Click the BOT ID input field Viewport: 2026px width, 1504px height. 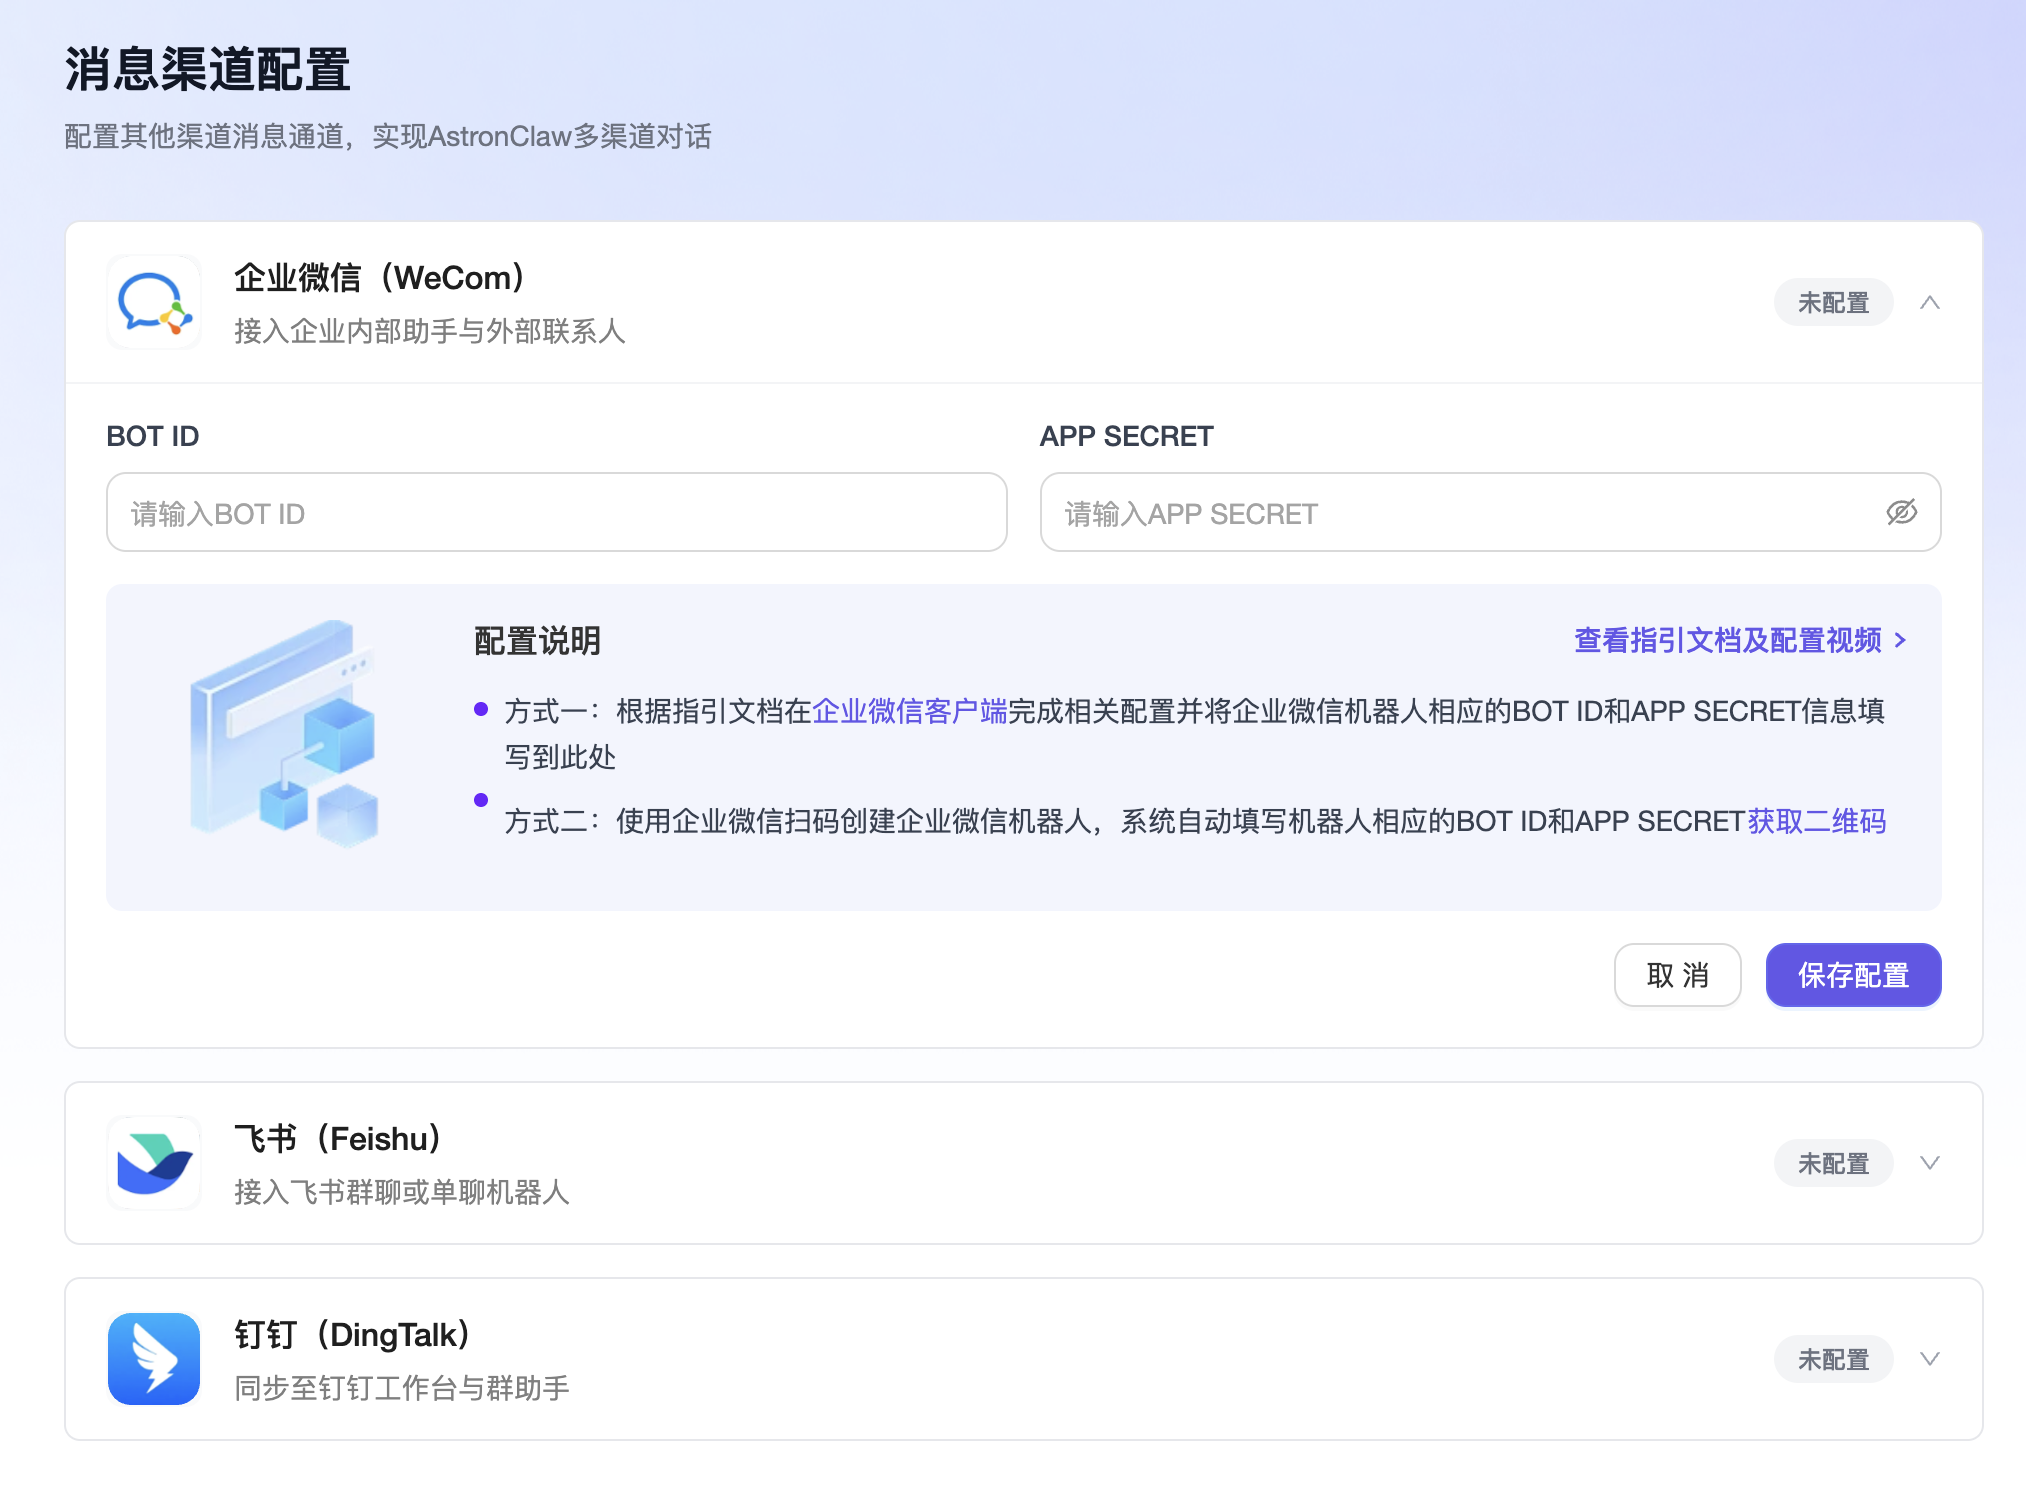click(x=555, y=512)
